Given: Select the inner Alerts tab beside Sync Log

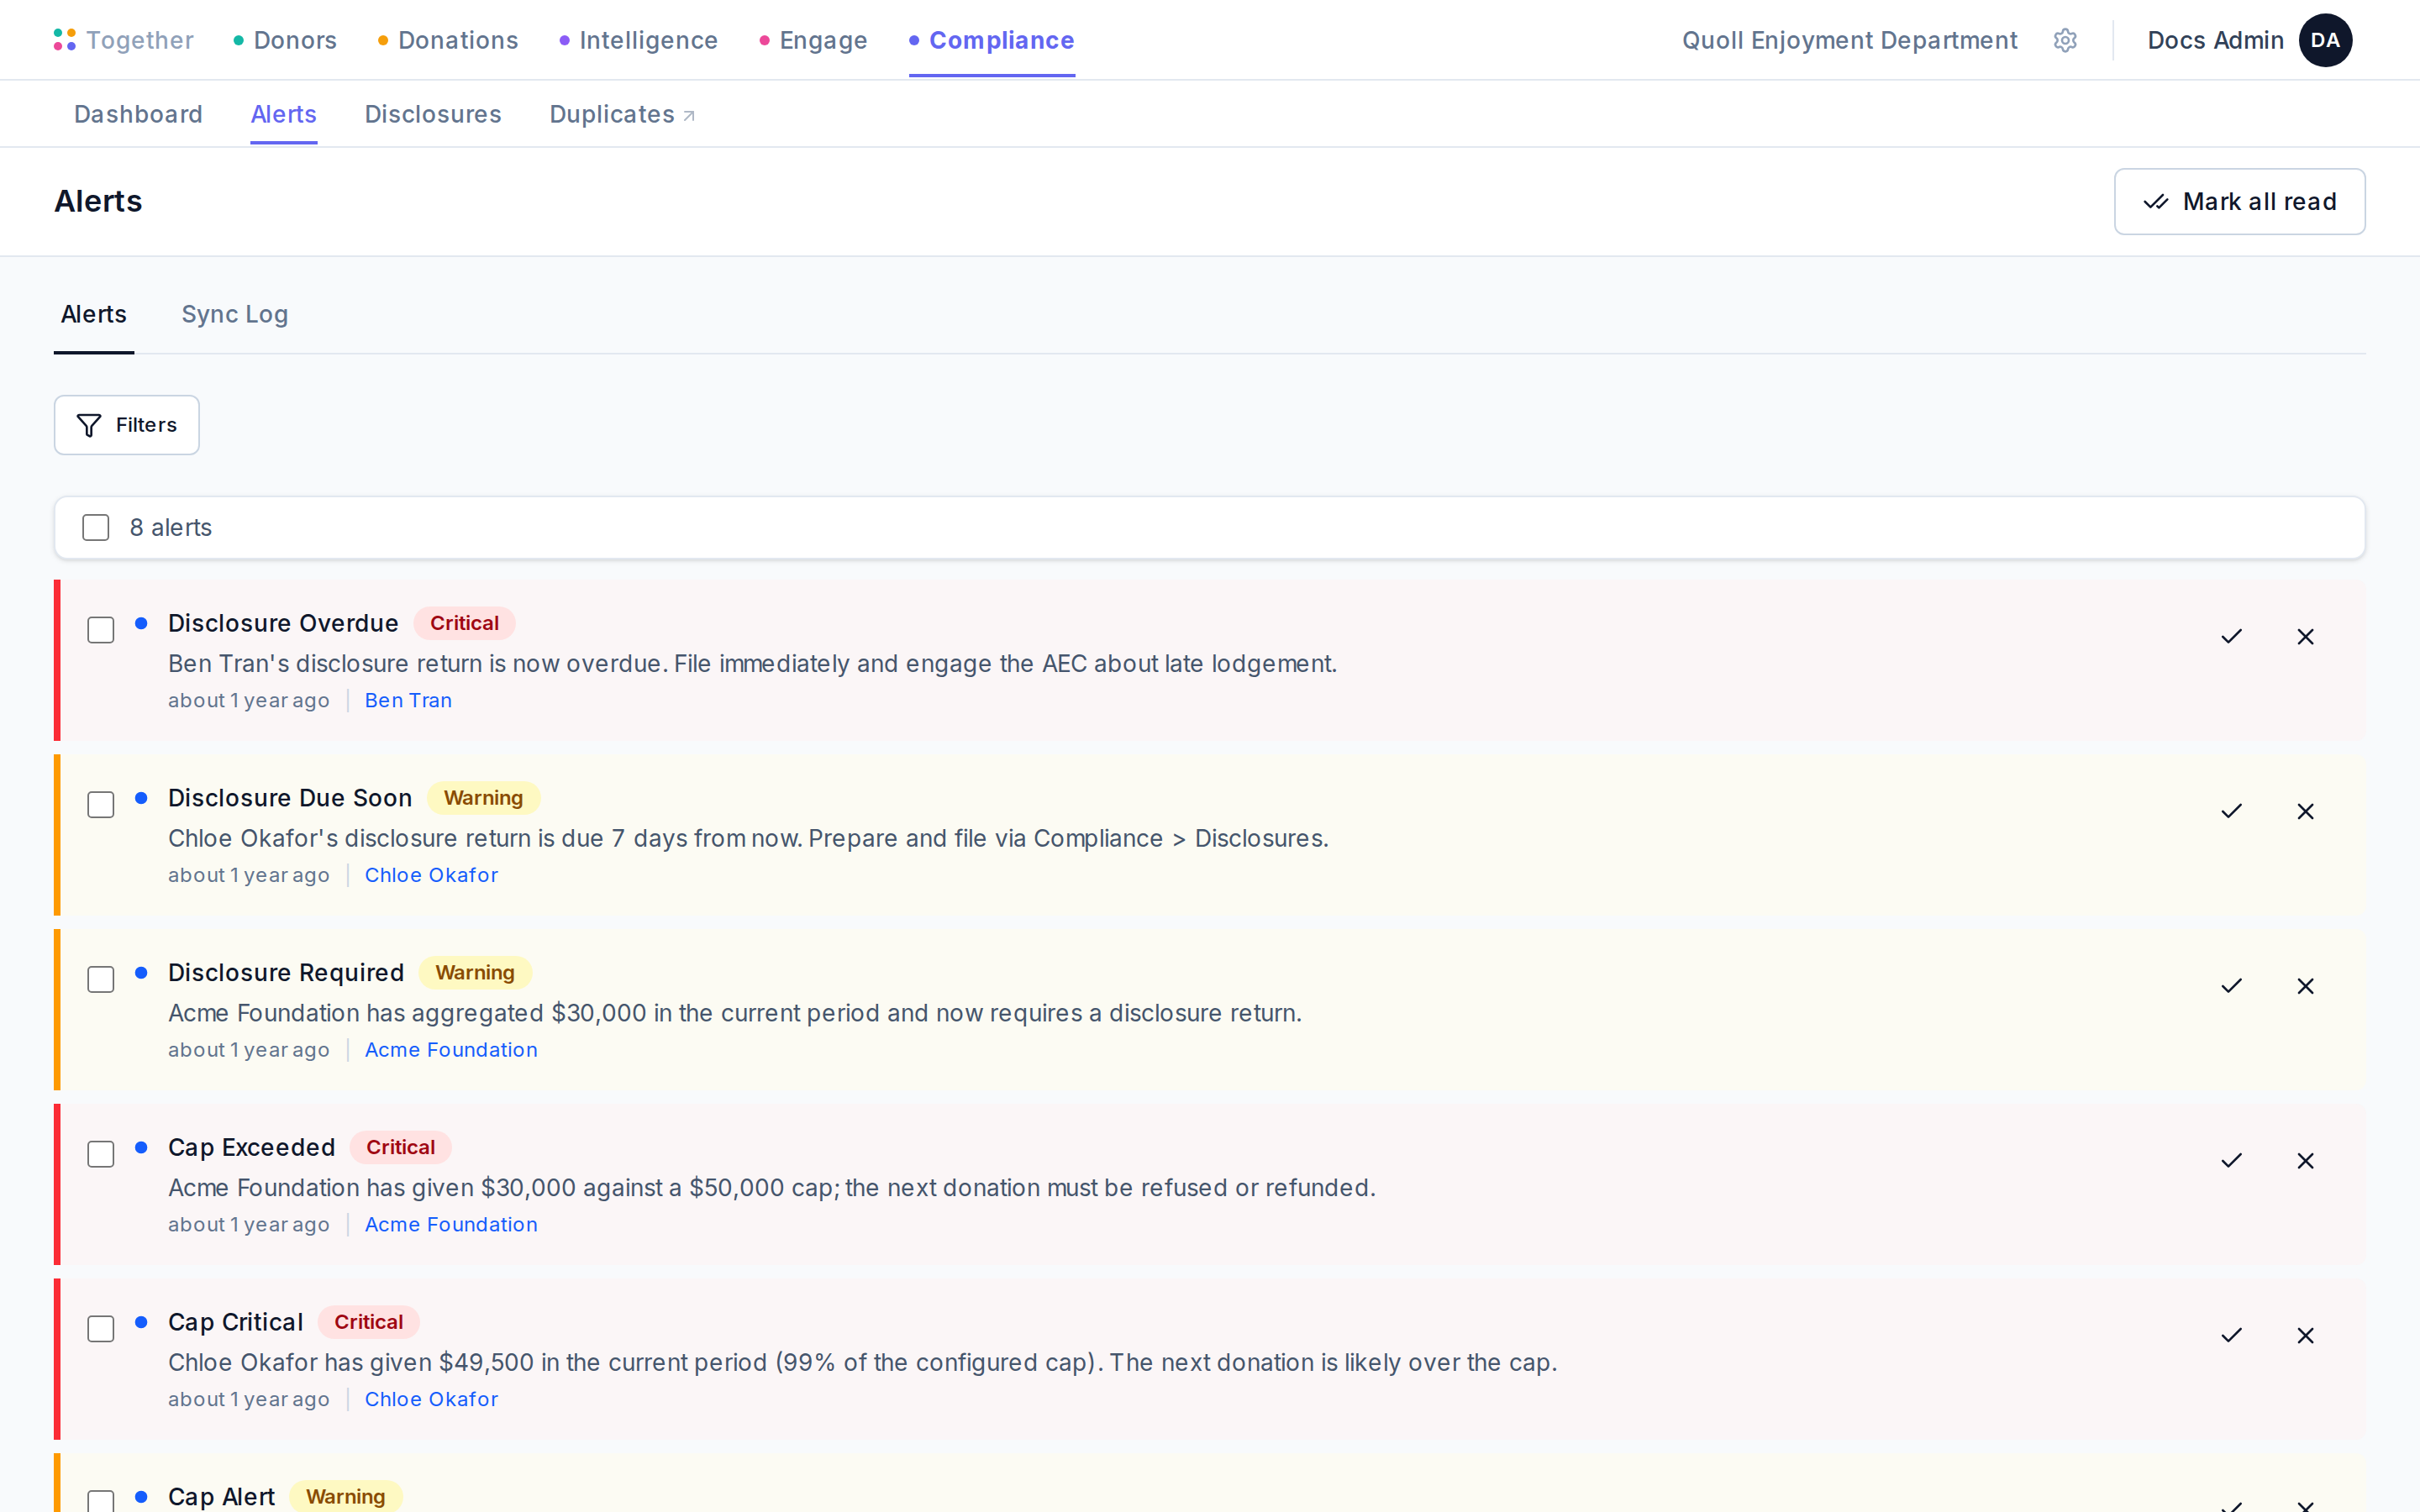Looking at the screenshot, I should pos(94,314).
